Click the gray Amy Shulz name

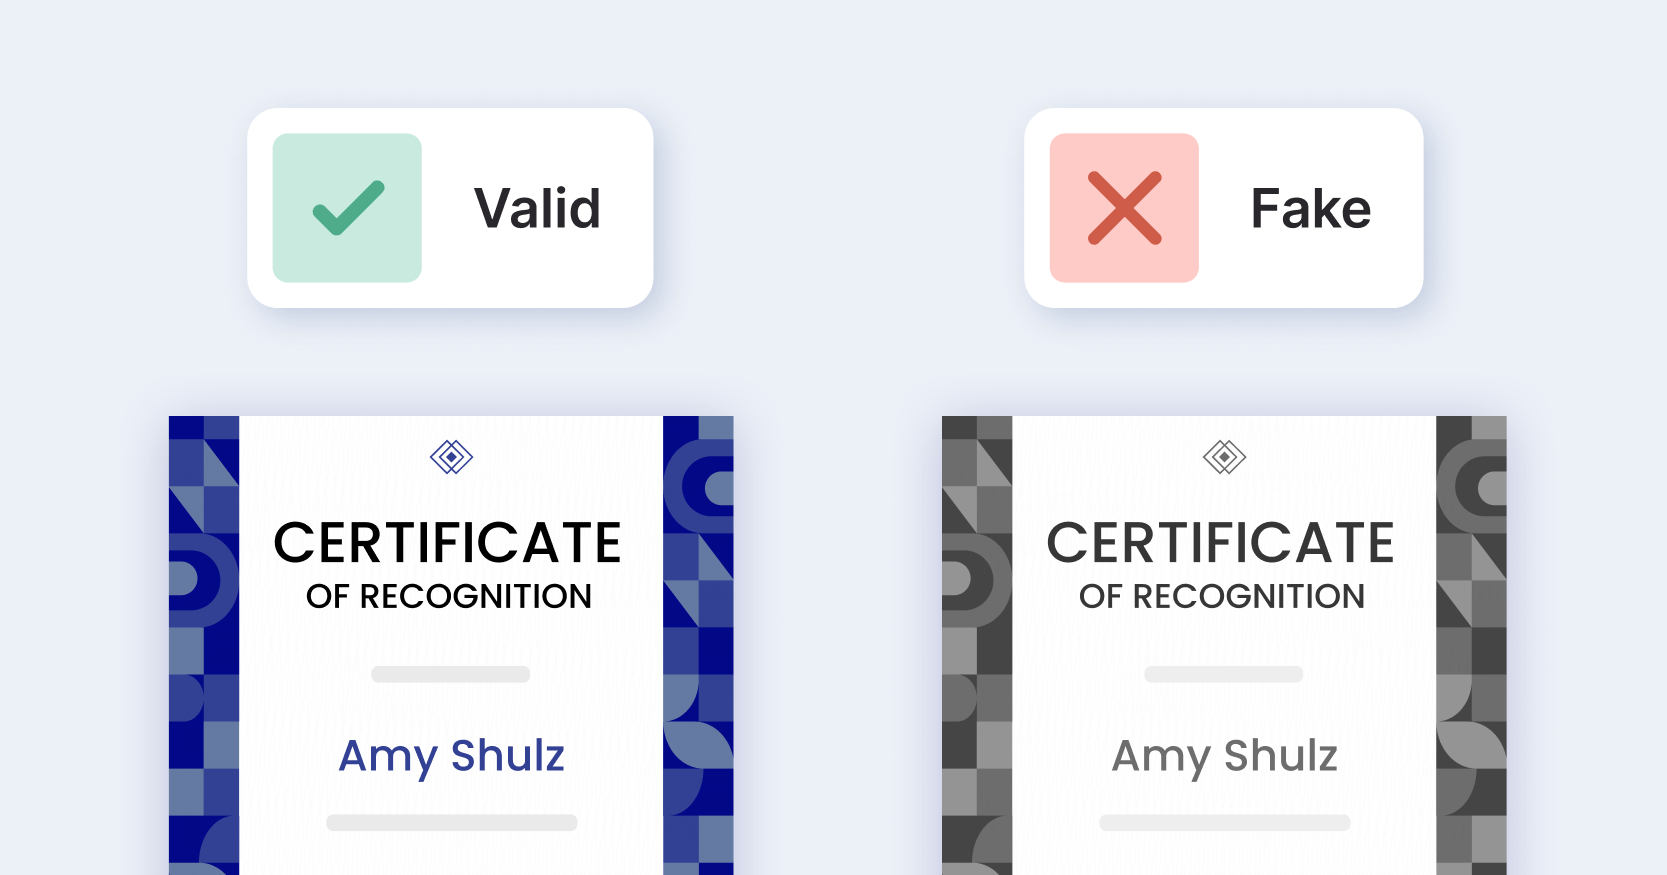1224,756
